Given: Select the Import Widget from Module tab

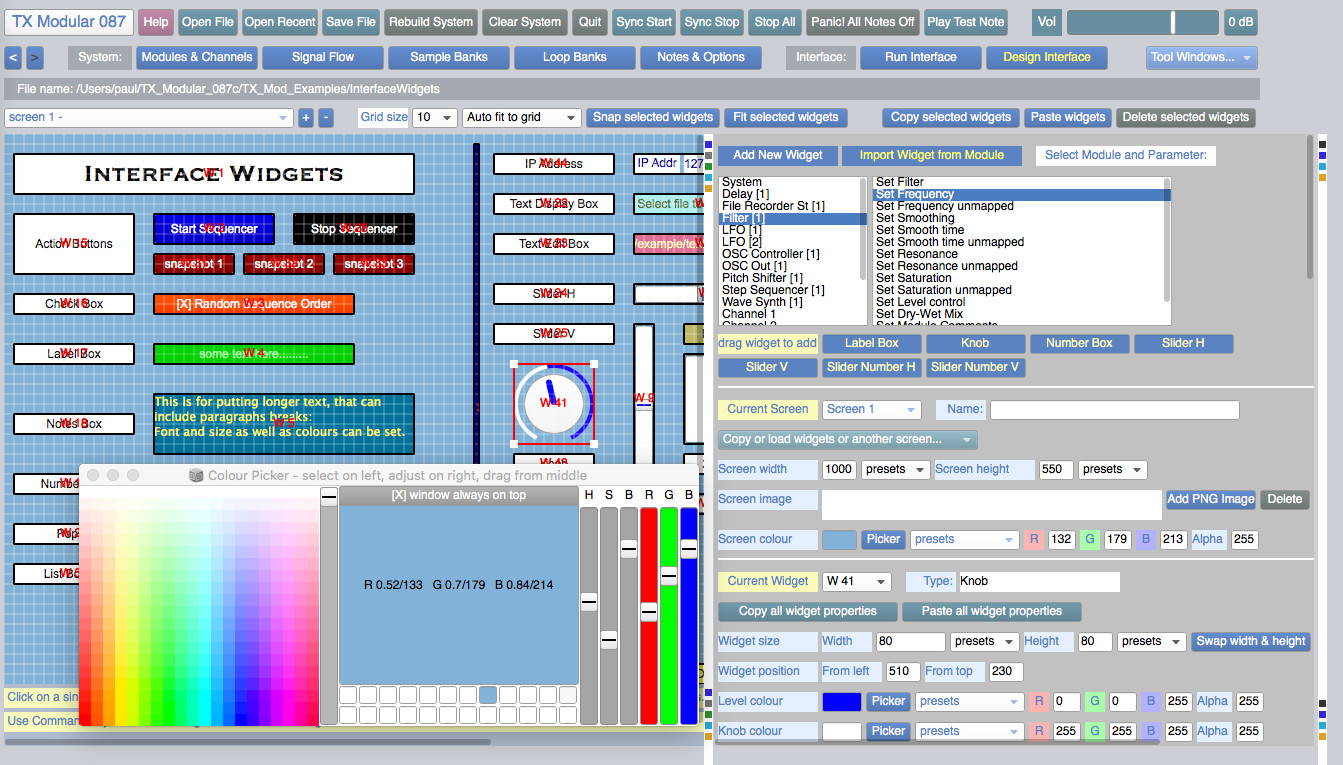Looking at the screenshot, I should (931, 155).
